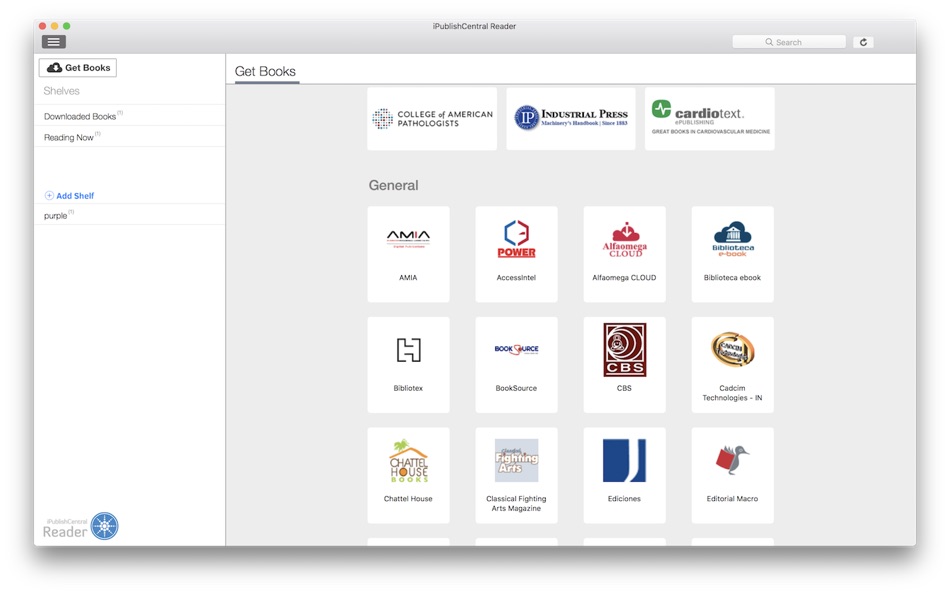Screen dimensions: 950x594
Task: Open Downloaded Books shelf
Action: point(130,116)
